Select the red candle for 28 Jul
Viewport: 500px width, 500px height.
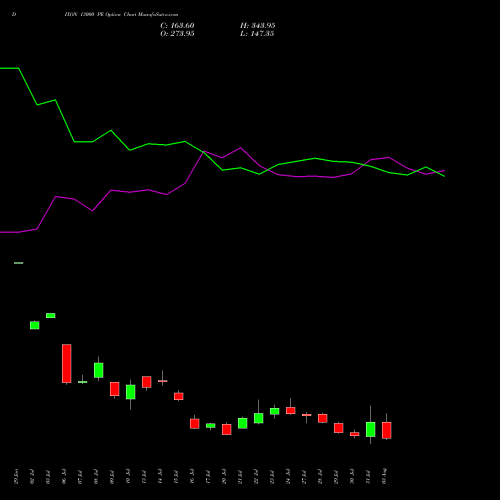(323, 418)
